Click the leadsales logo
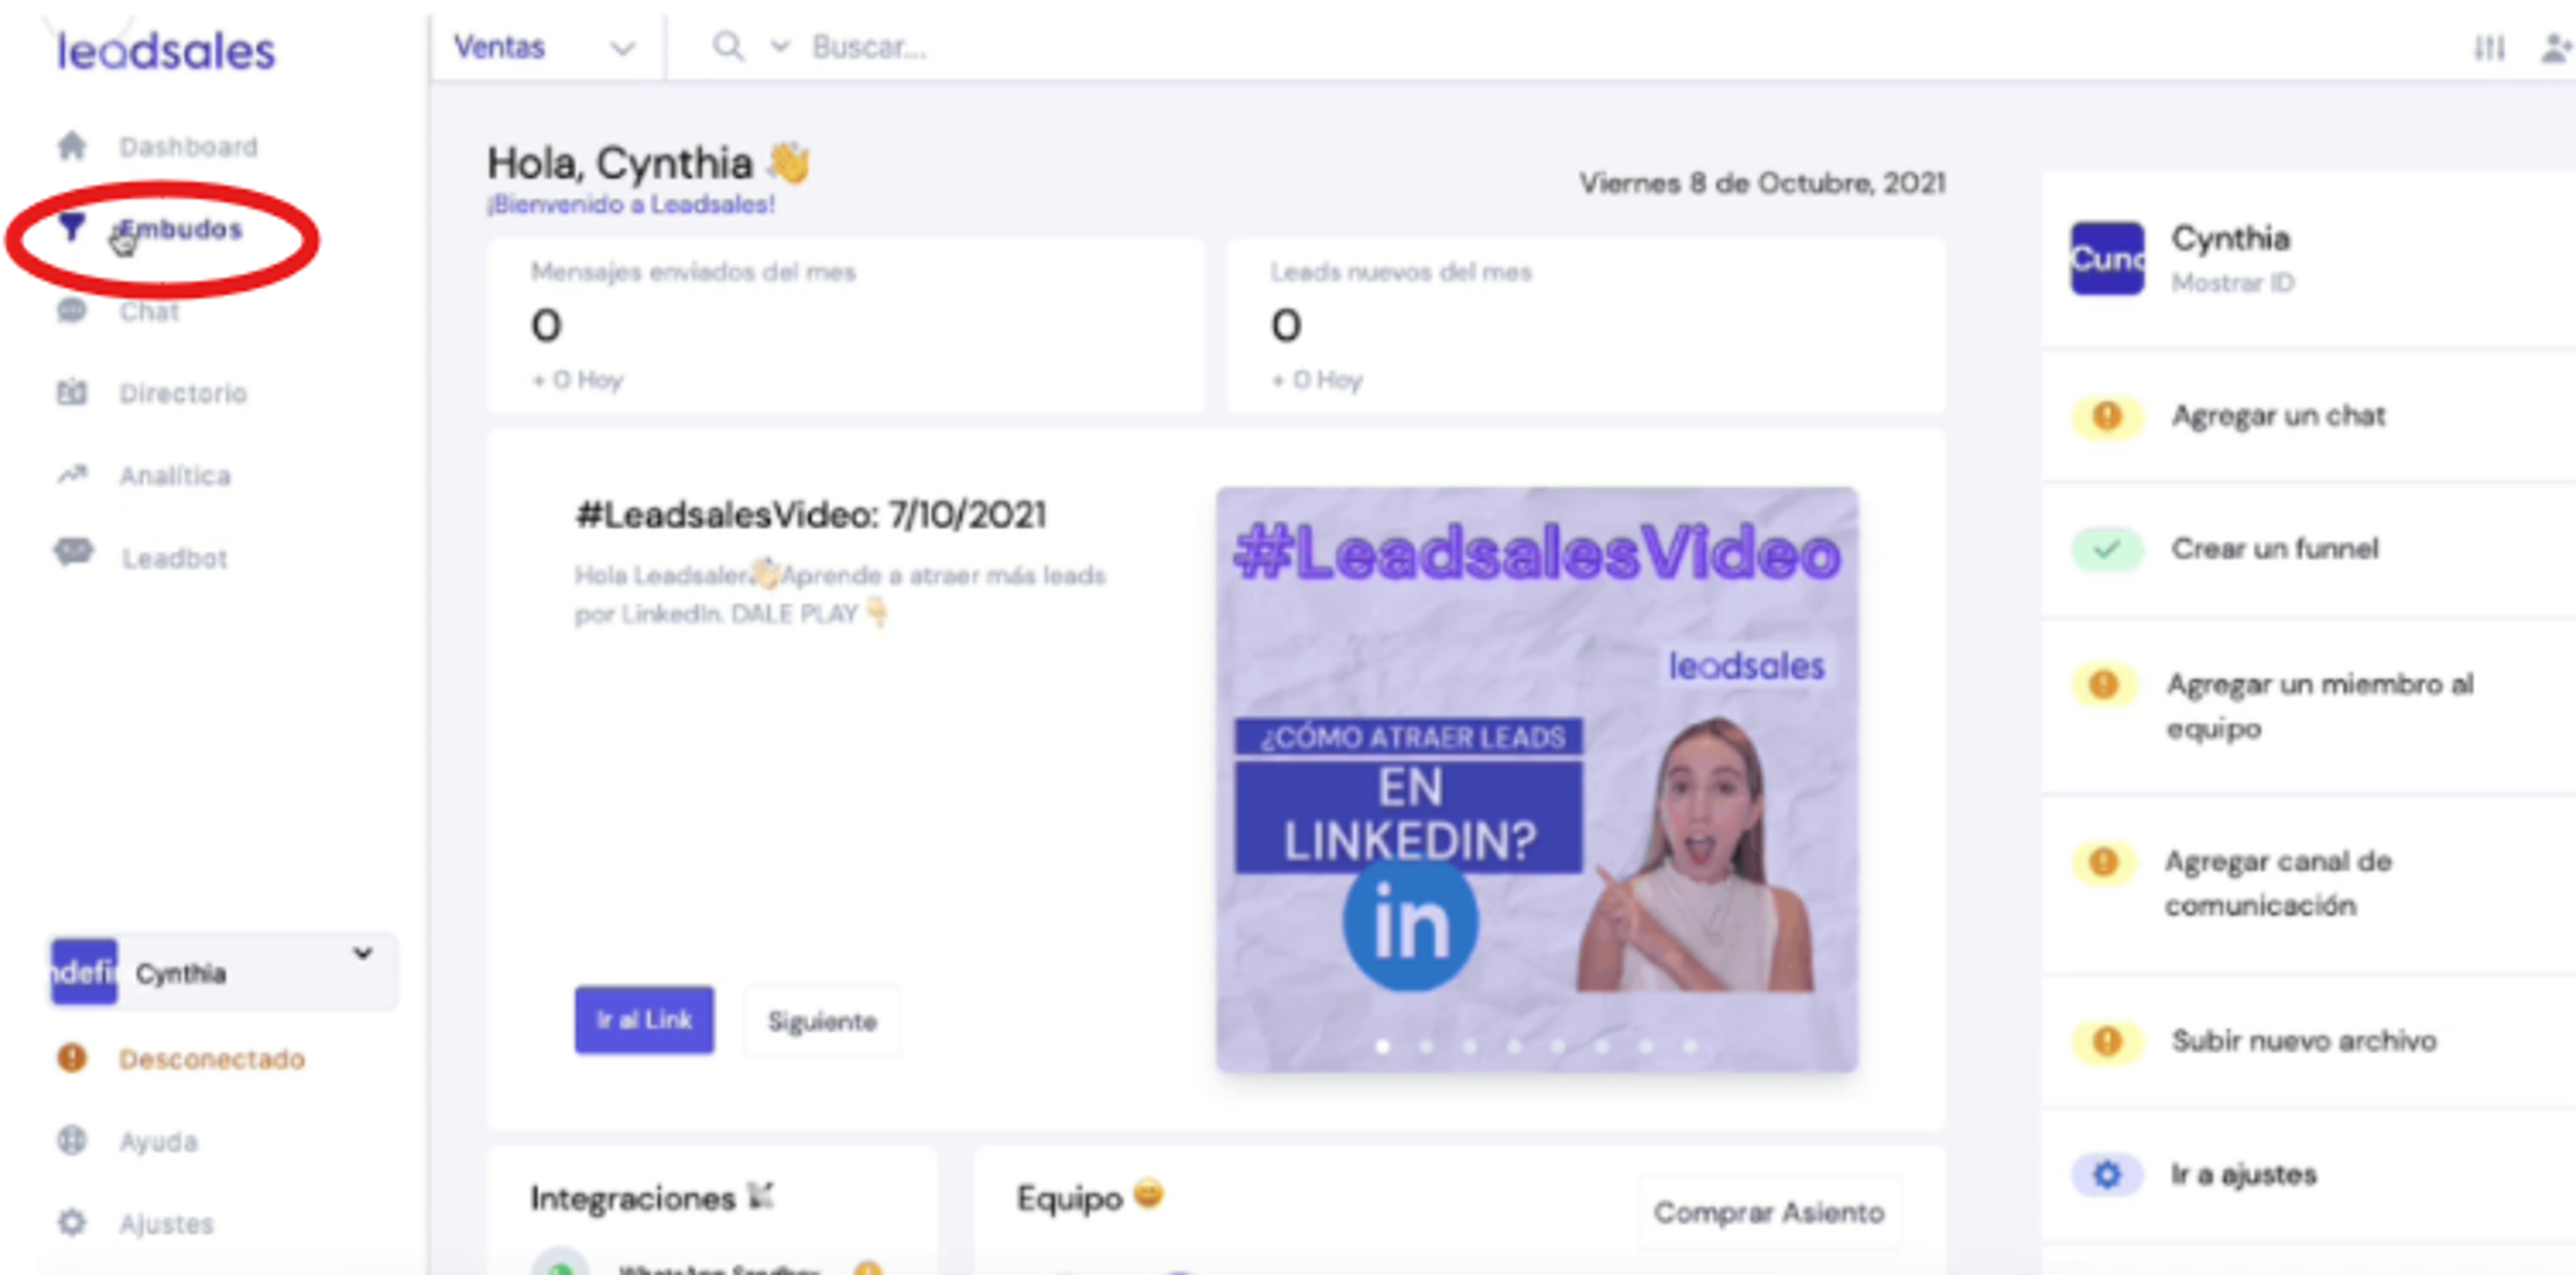 166,51
